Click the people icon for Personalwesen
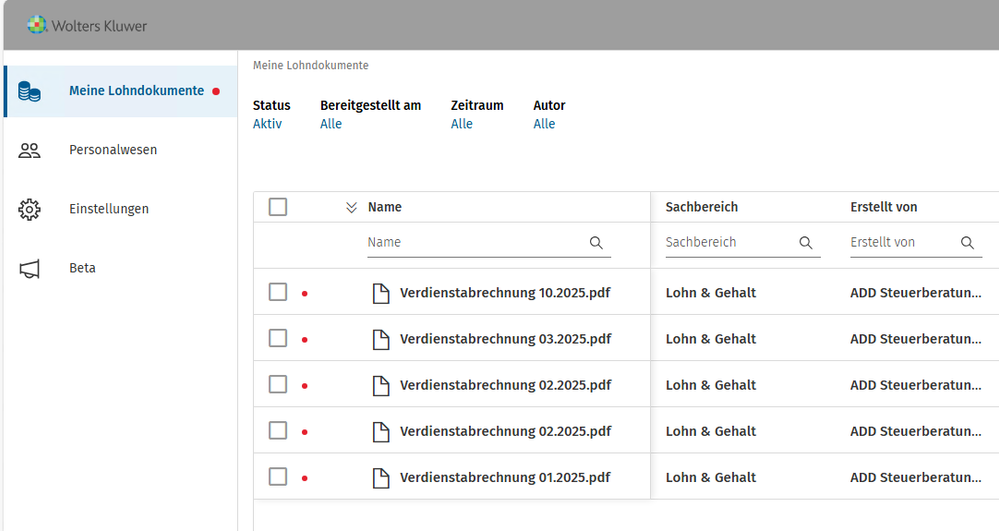 [29, 150]
